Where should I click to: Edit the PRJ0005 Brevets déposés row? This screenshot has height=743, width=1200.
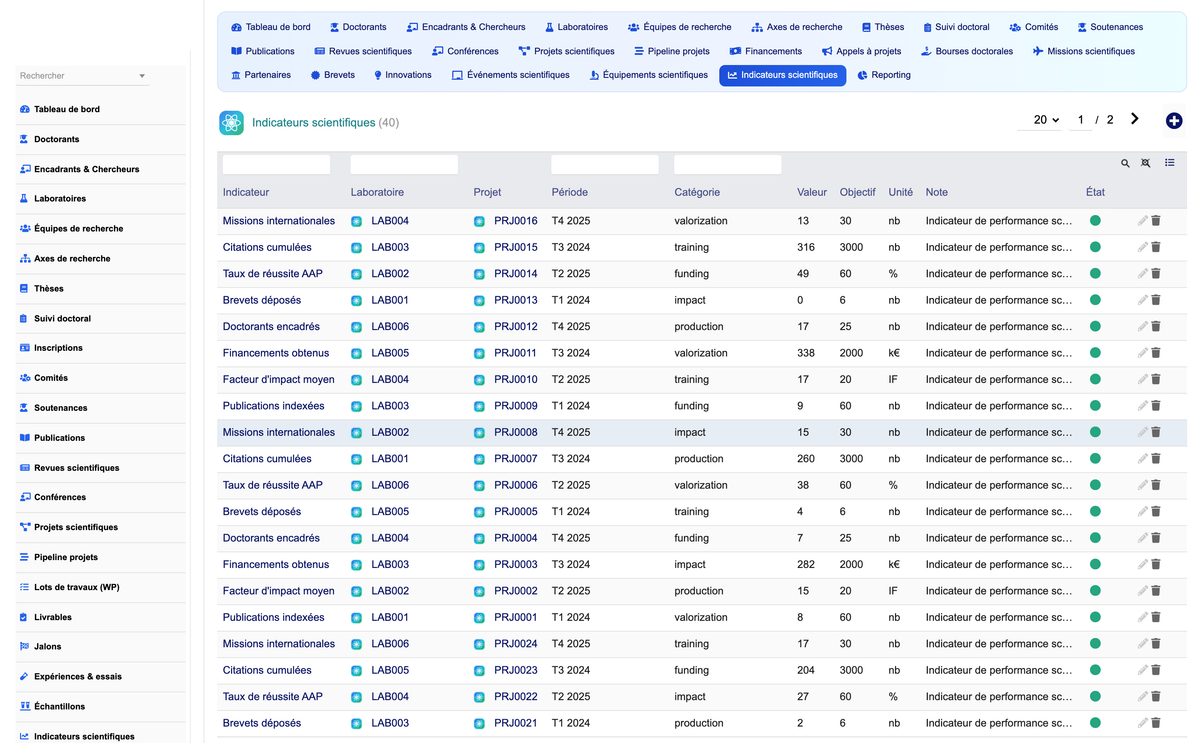[1142, 512]
